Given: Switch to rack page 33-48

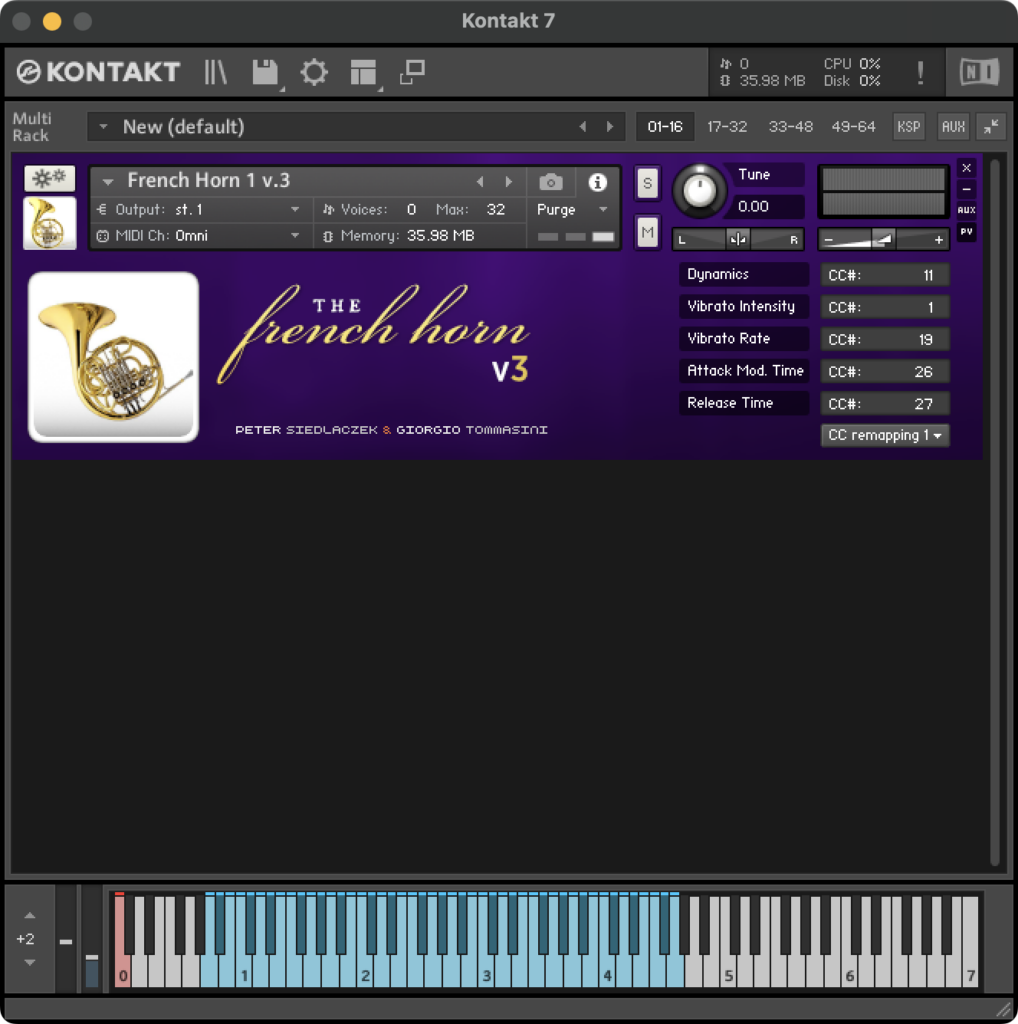Looking at the screenshot, I should click(x=790, y=127).
